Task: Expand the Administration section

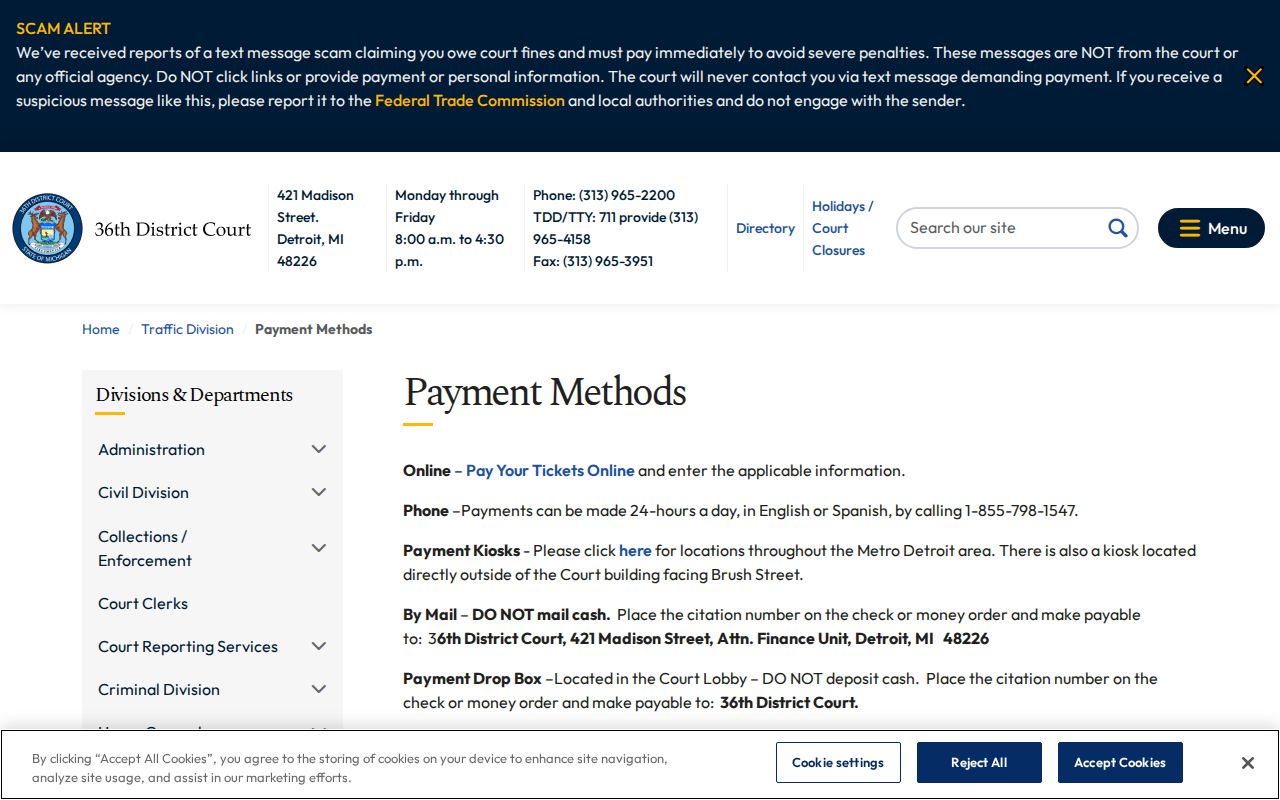Action: click(x=319, y=449)
